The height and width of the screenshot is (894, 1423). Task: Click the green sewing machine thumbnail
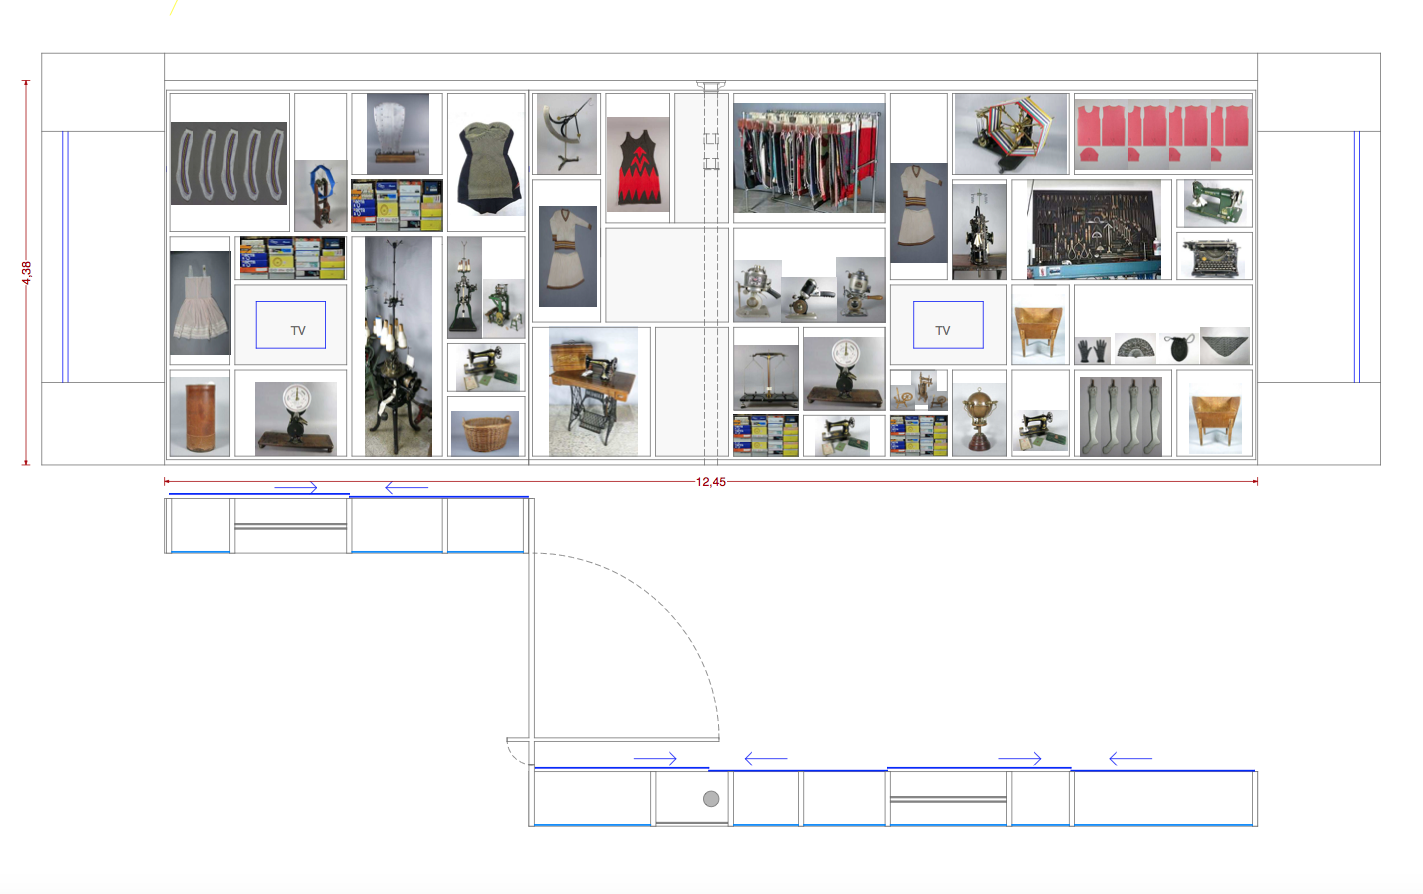click(x=1214, y=203)
